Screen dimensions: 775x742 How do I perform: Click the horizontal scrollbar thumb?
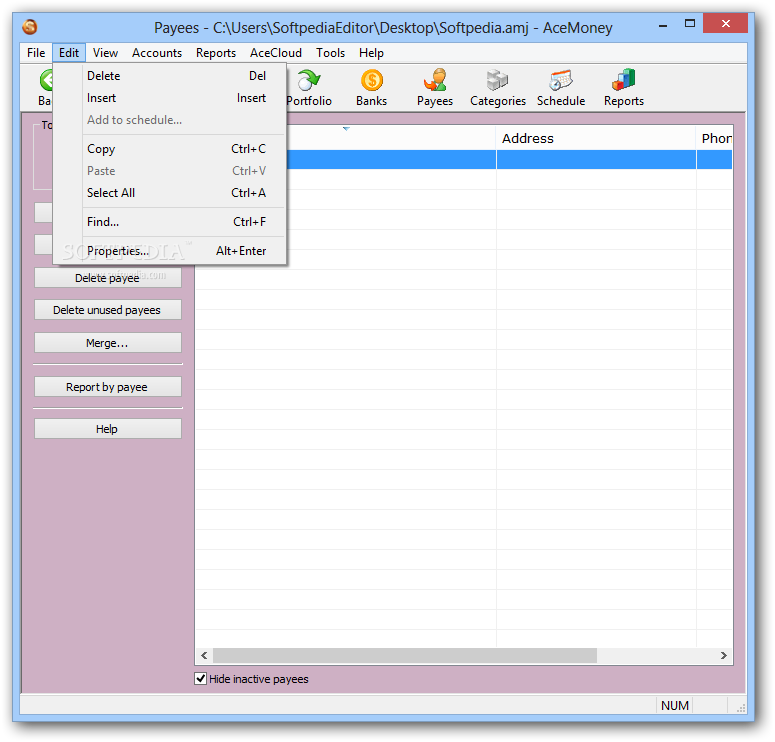click(405, 655)
